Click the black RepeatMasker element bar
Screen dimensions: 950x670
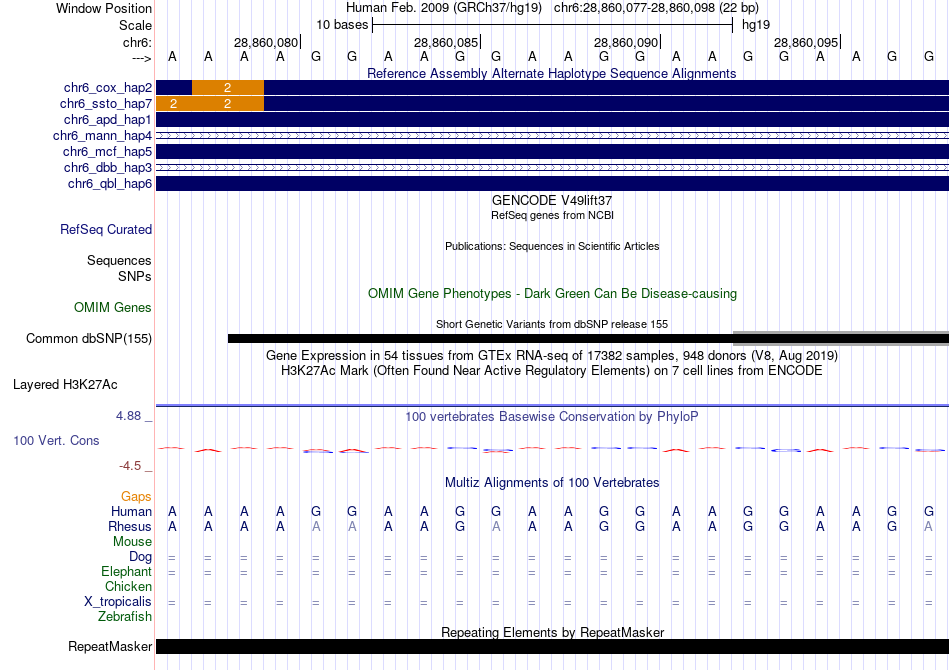(552, 647)
